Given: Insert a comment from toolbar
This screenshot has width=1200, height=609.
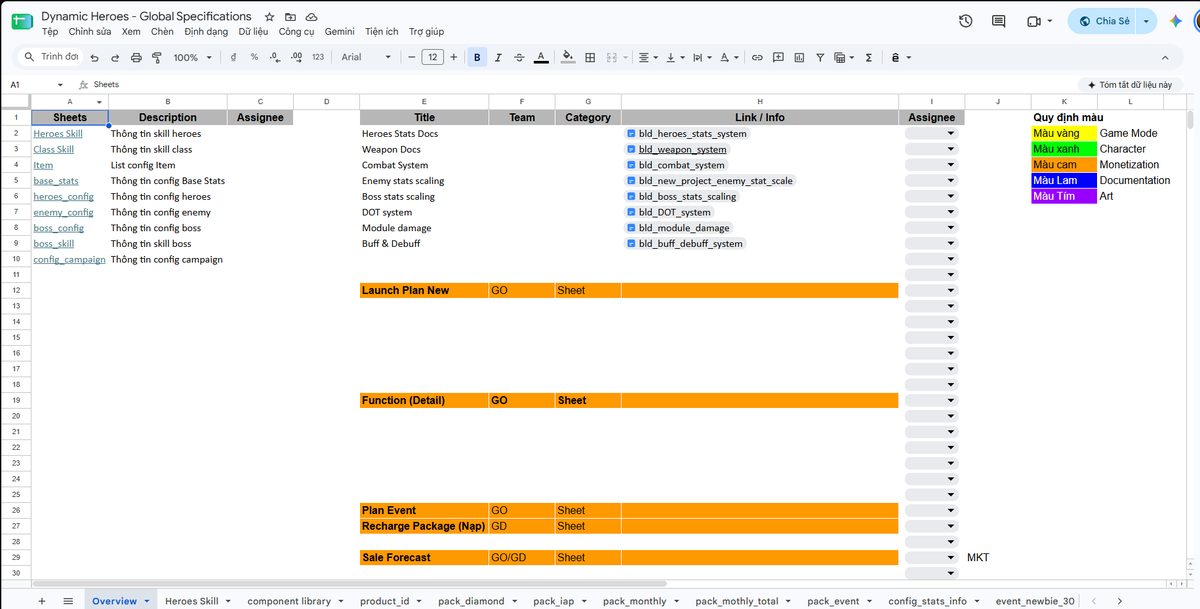Looking at the screenshot, I should [778, 58].
